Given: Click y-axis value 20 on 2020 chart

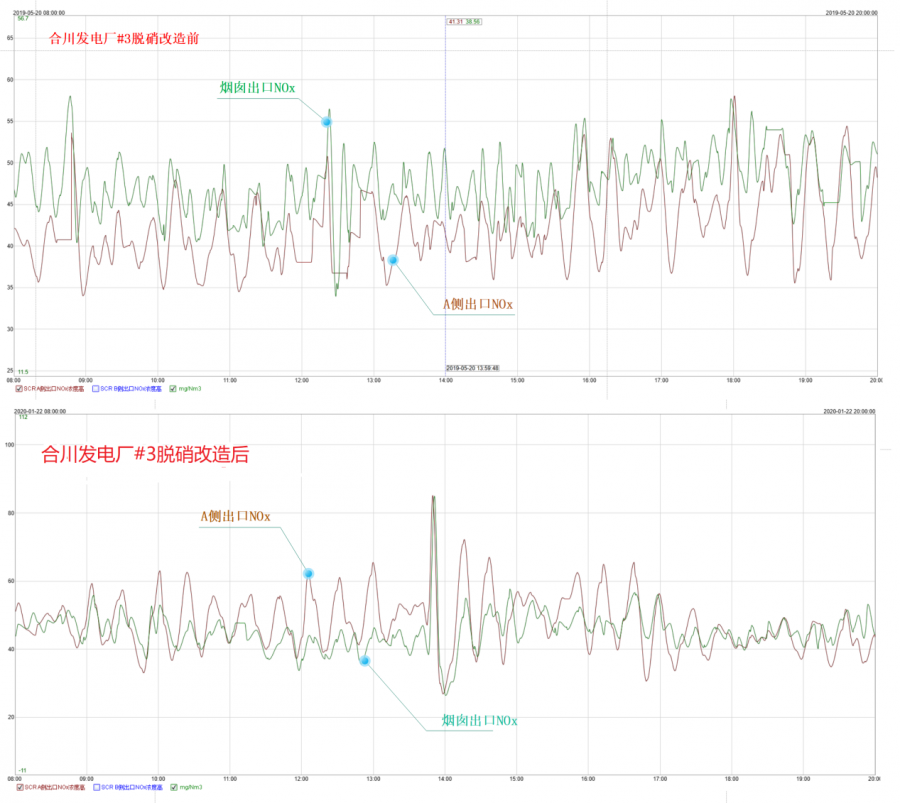Looking at the screenshot, I should (x=11, y=717).
